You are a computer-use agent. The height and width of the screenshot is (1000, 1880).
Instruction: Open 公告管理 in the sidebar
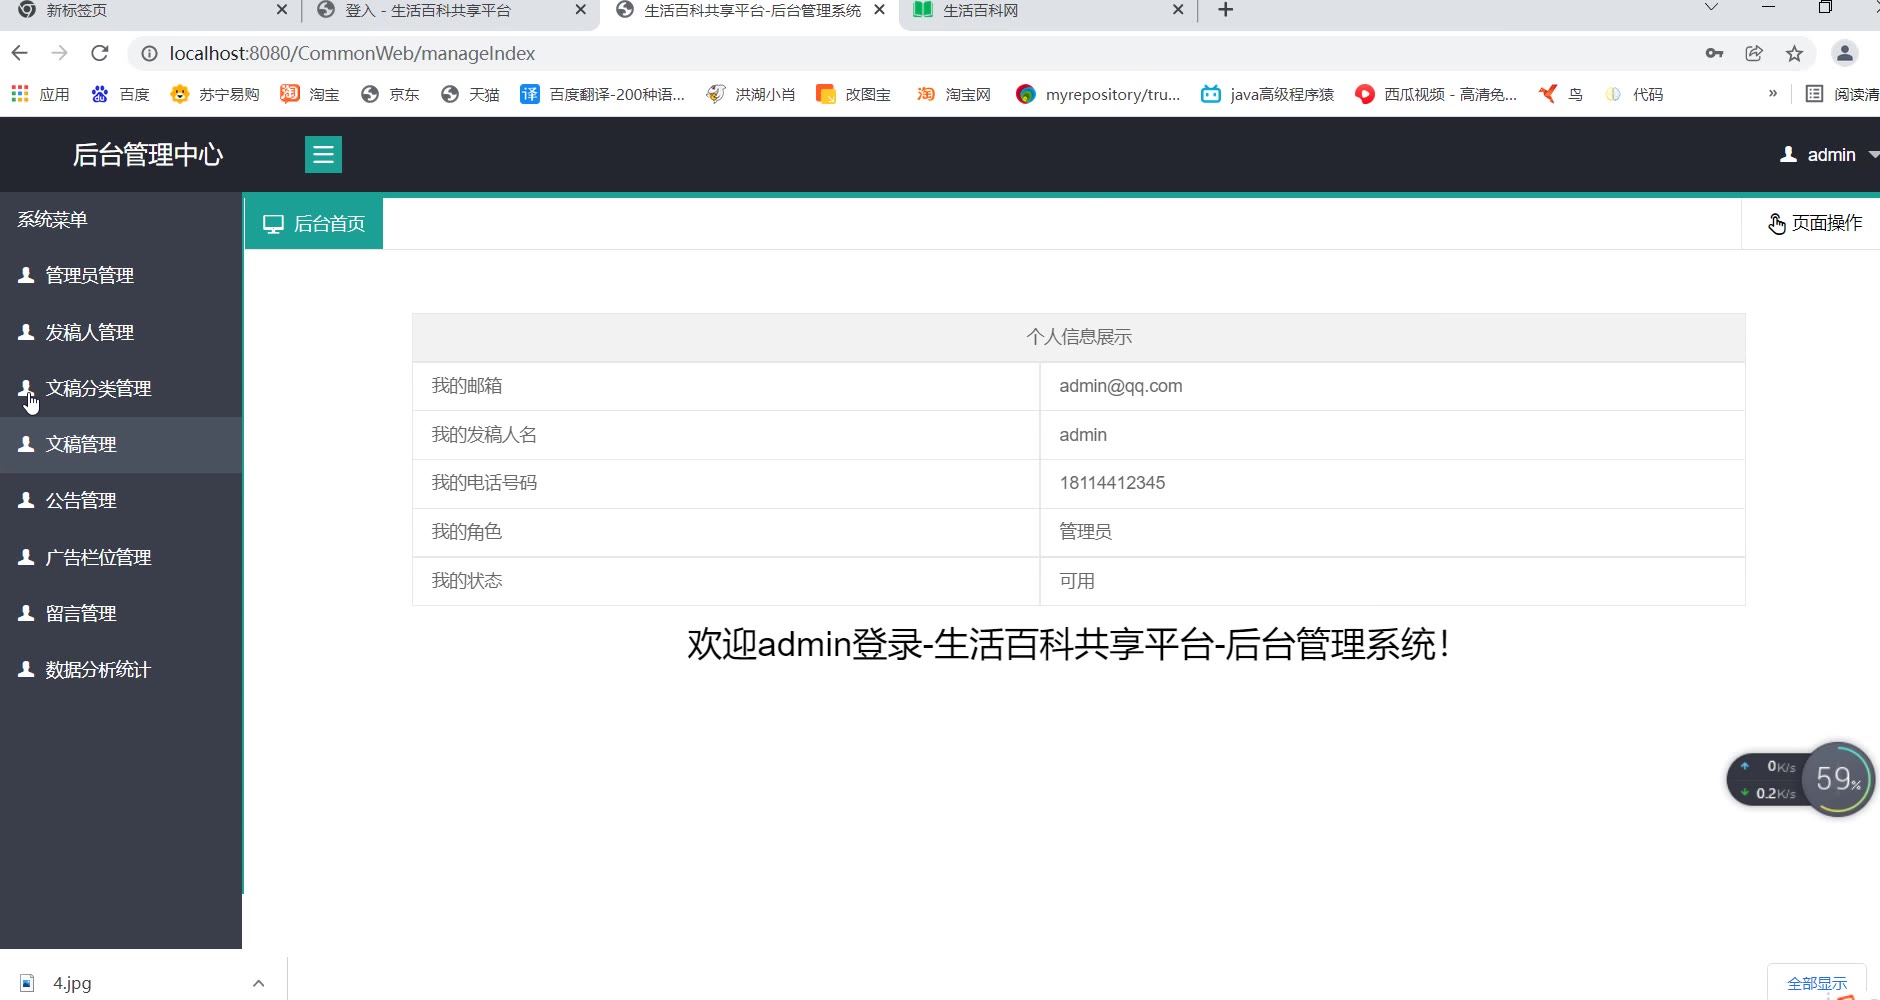pos(121,501)
